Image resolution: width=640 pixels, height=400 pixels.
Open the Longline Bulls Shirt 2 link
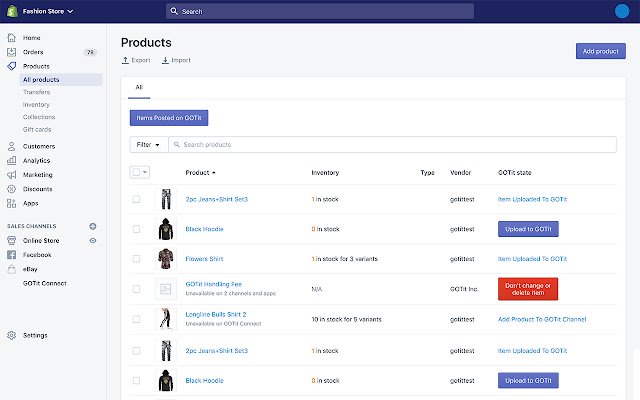coord(216,314)
